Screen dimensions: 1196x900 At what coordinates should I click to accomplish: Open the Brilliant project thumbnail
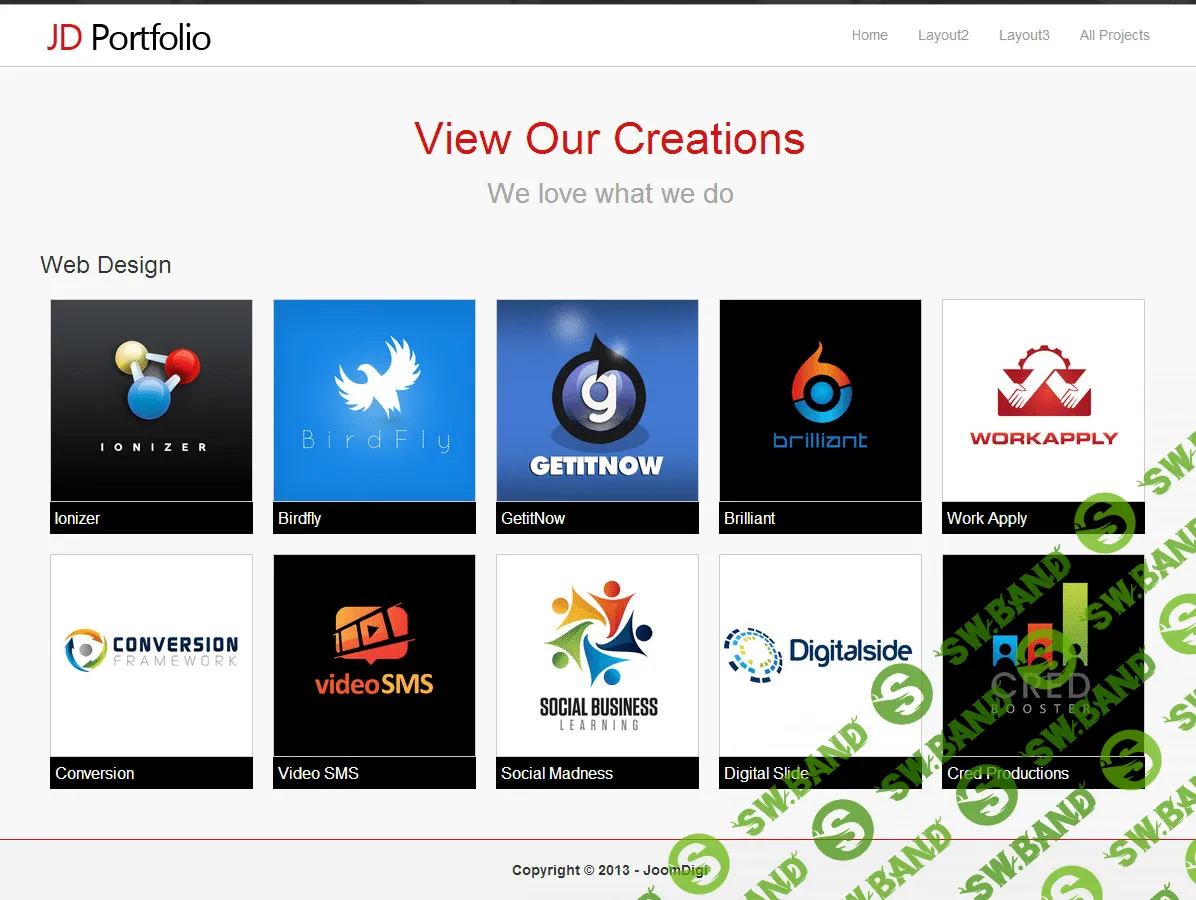820,400
